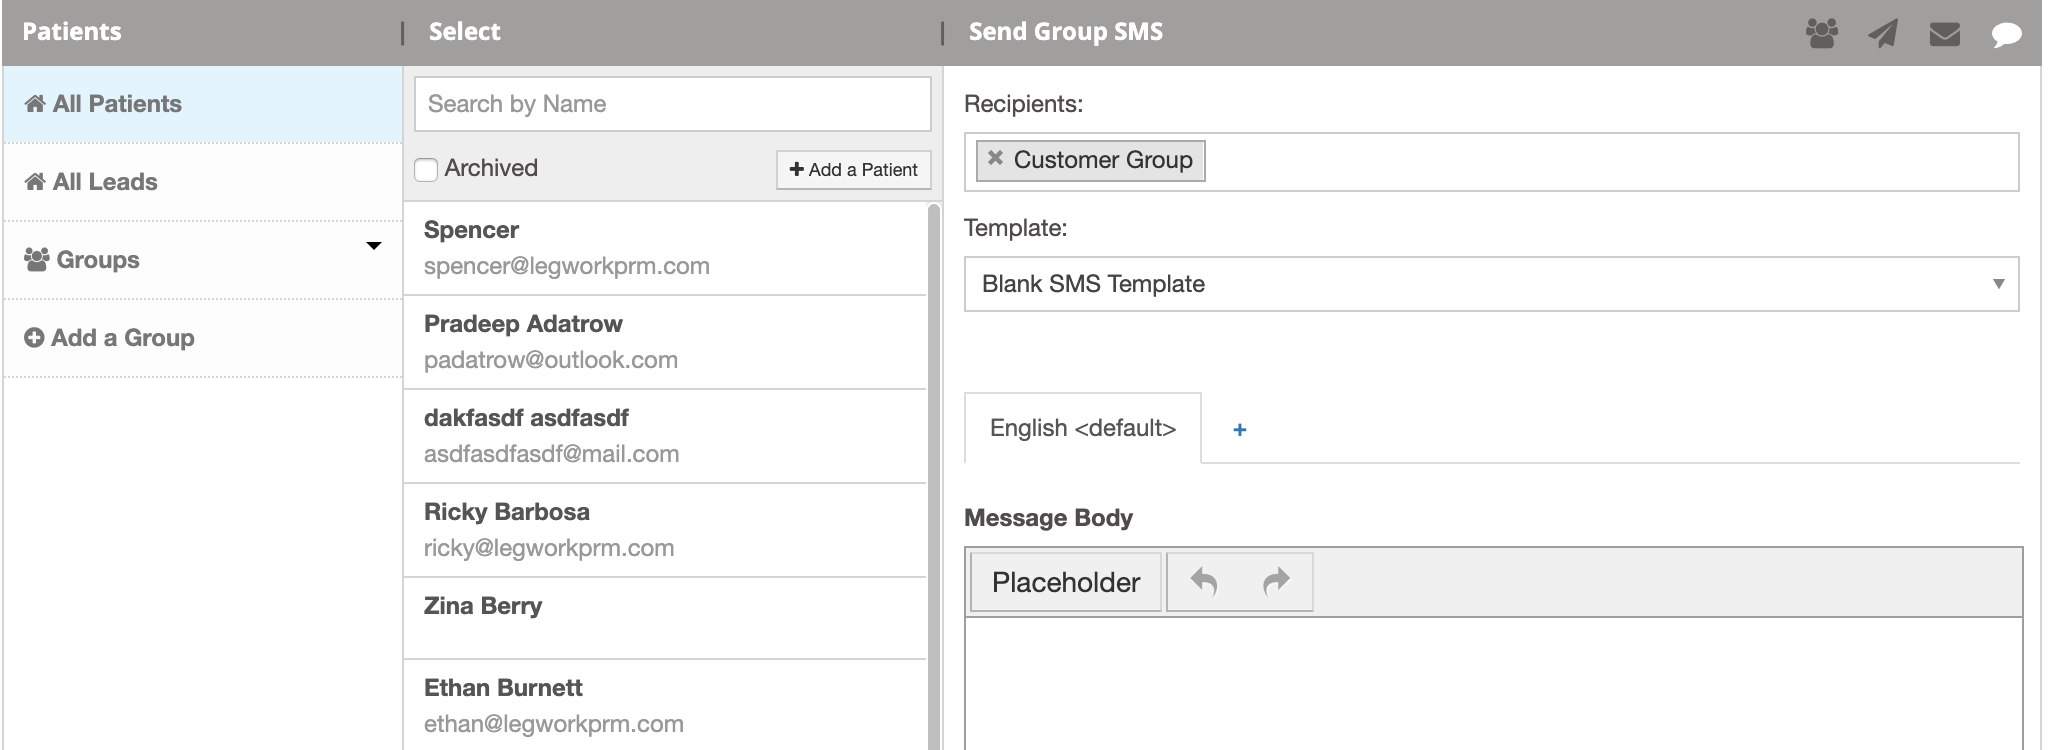Select All Patients in the sidebar

(117, 104)
